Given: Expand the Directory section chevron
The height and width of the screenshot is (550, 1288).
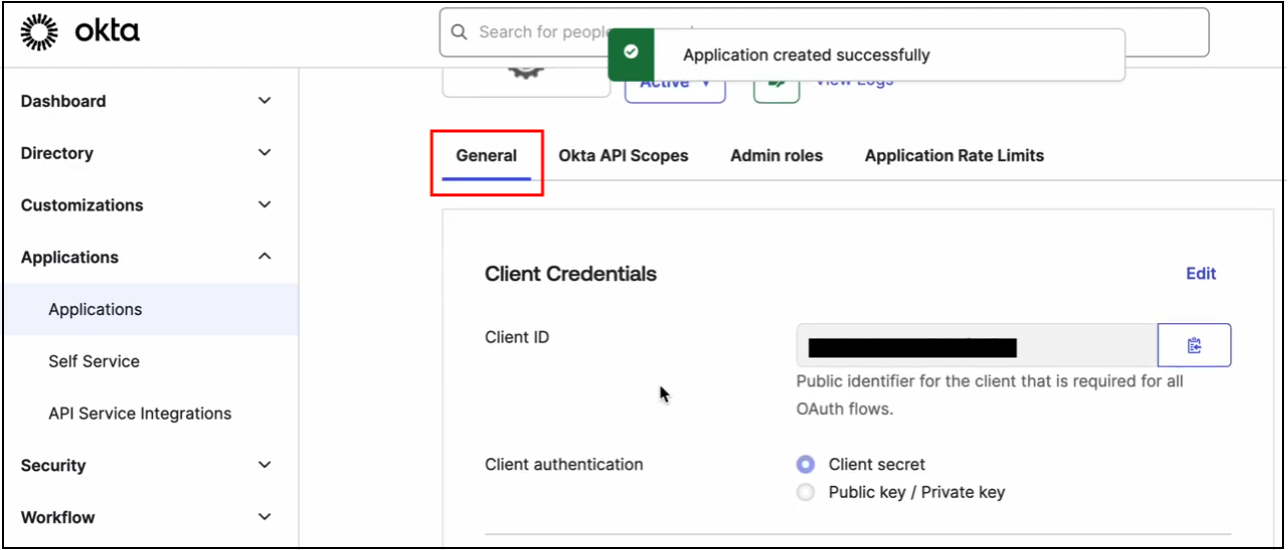Looking at the screenshot, I should (264, 153).
